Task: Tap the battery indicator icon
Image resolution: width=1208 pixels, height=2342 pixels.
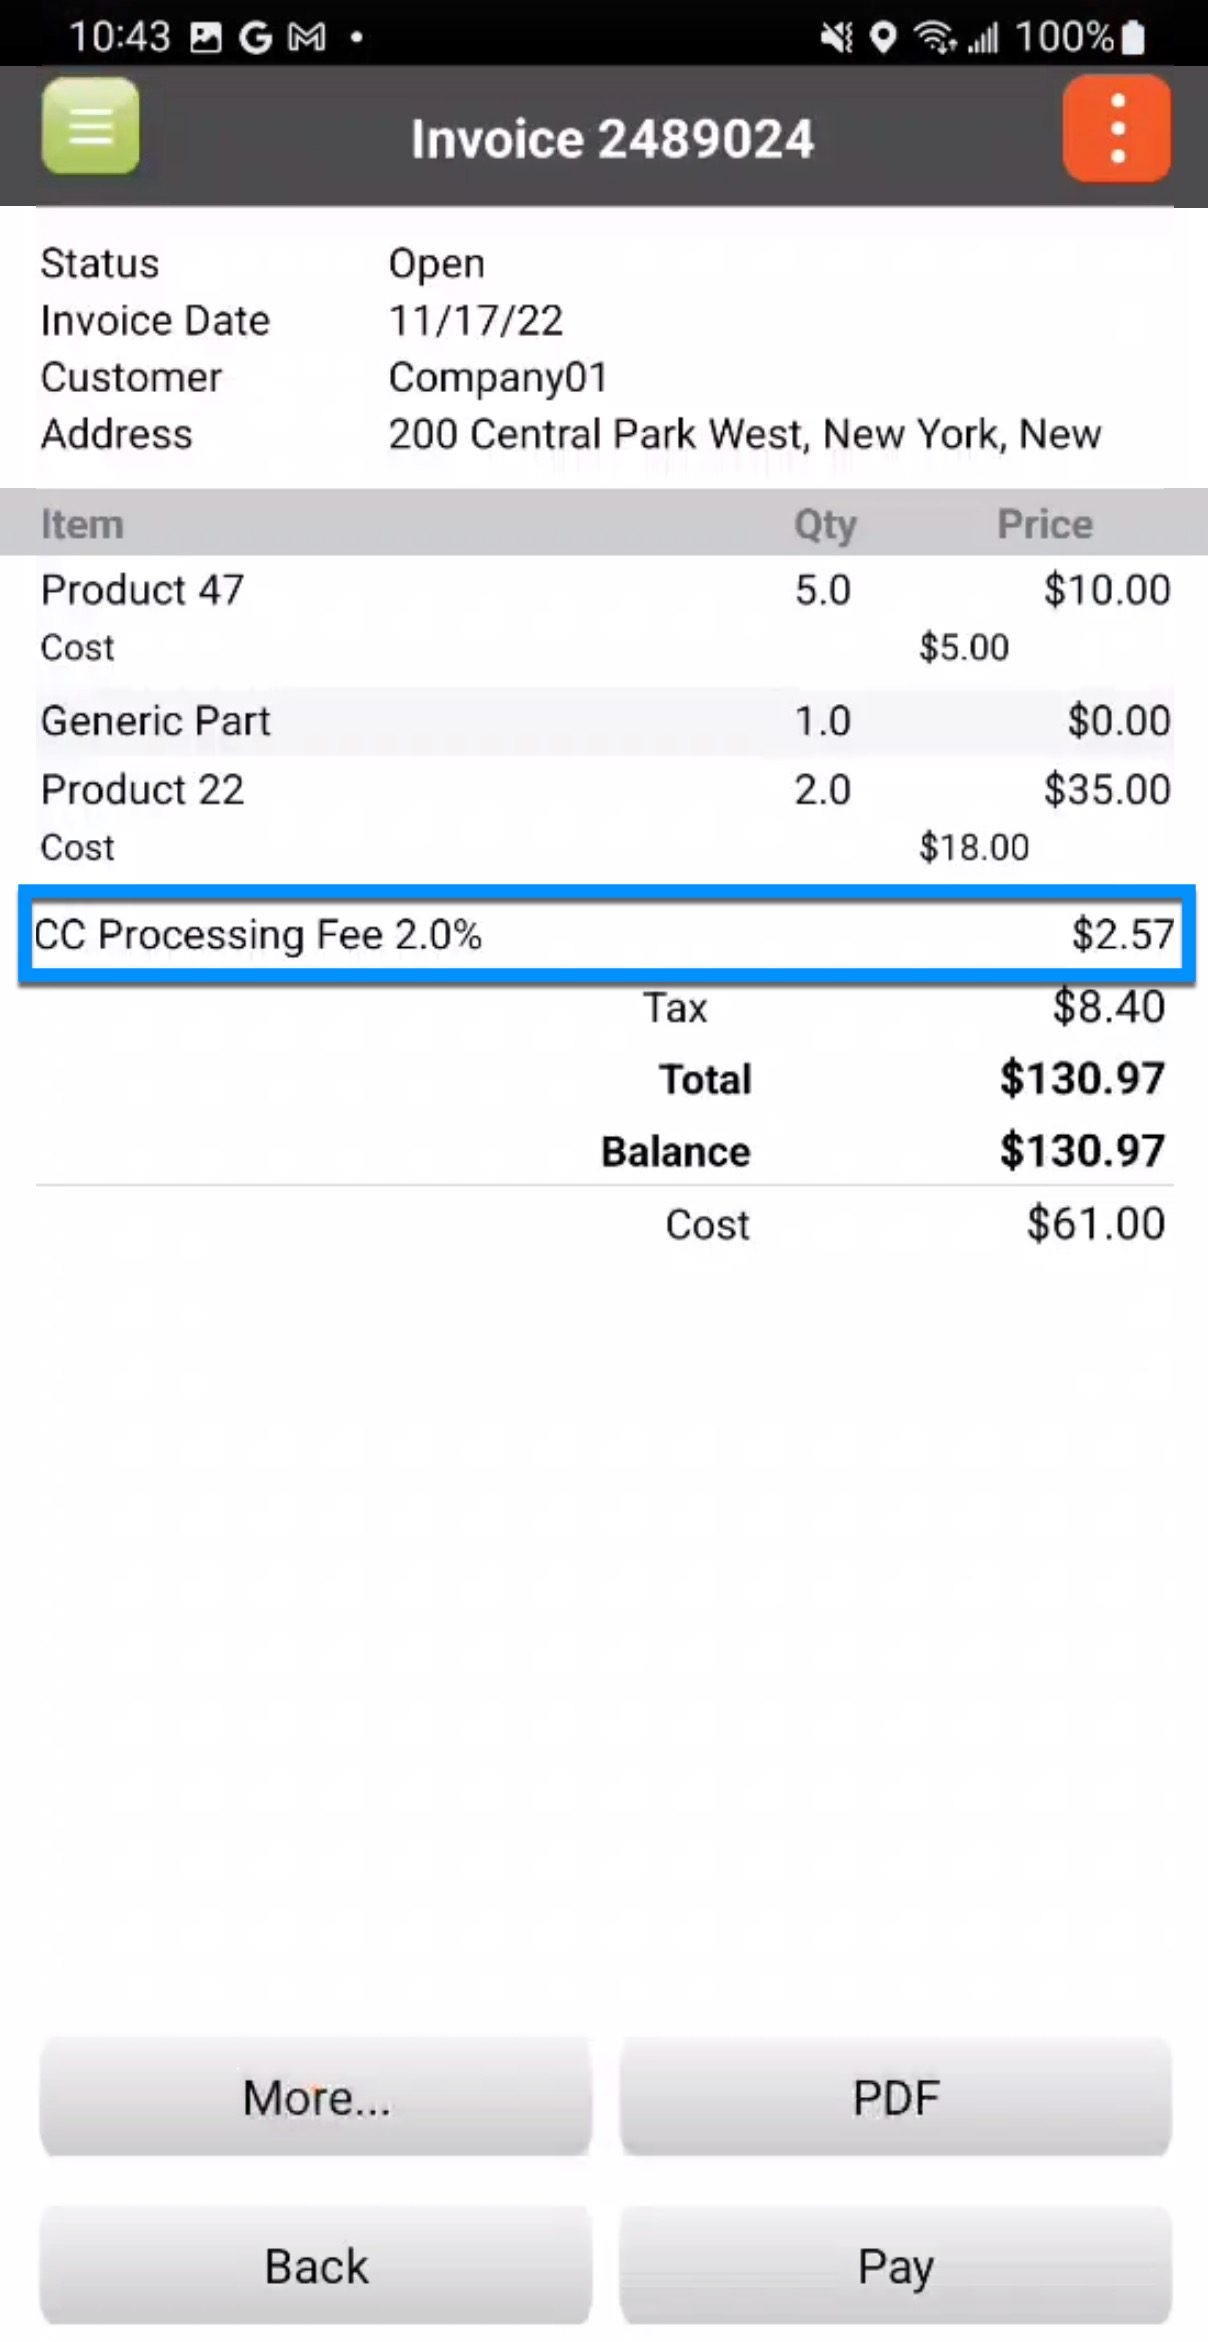Action: (x=1133, y=38)
